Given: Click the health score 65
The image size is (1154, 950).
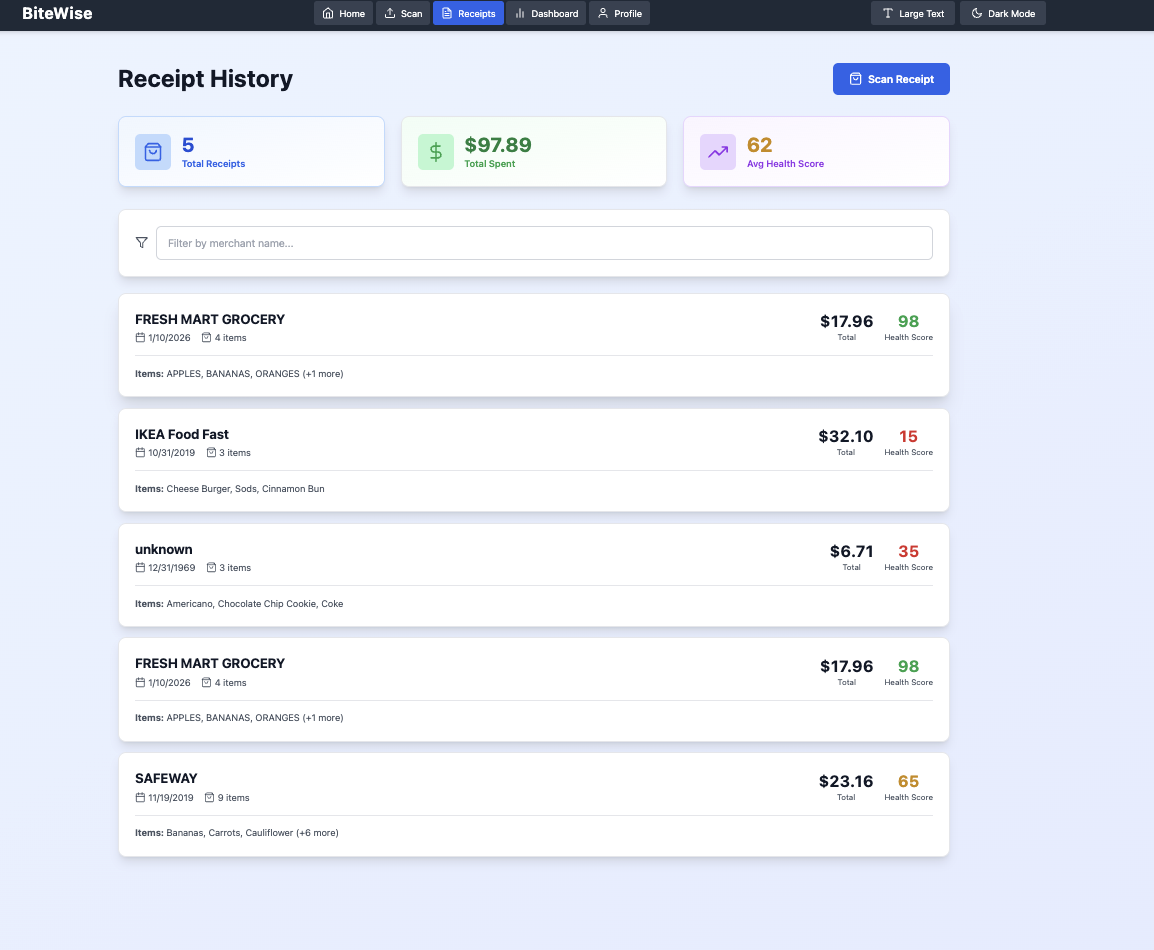Looking at the screenshot, I should click(908, 781).
